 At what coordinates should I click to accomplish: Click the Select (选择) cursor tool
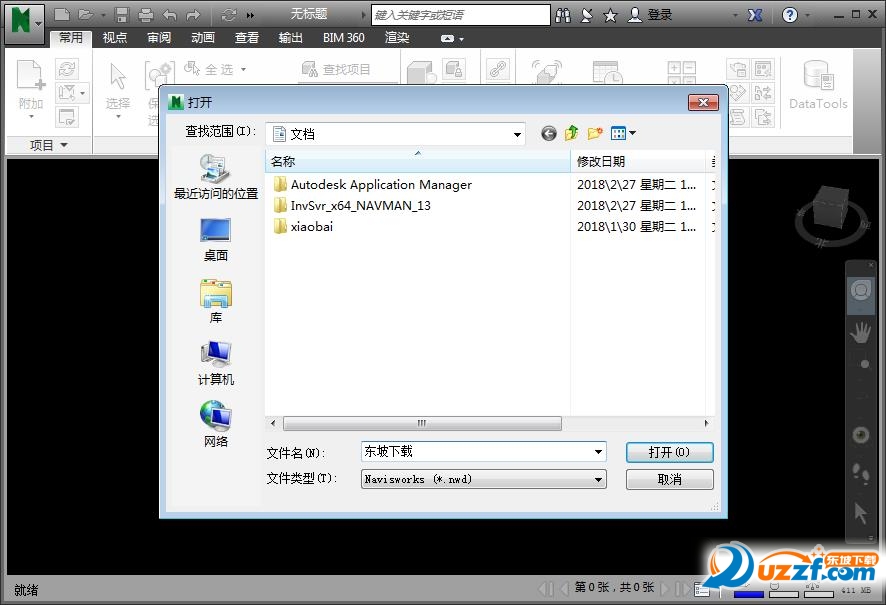coord(118,89)
